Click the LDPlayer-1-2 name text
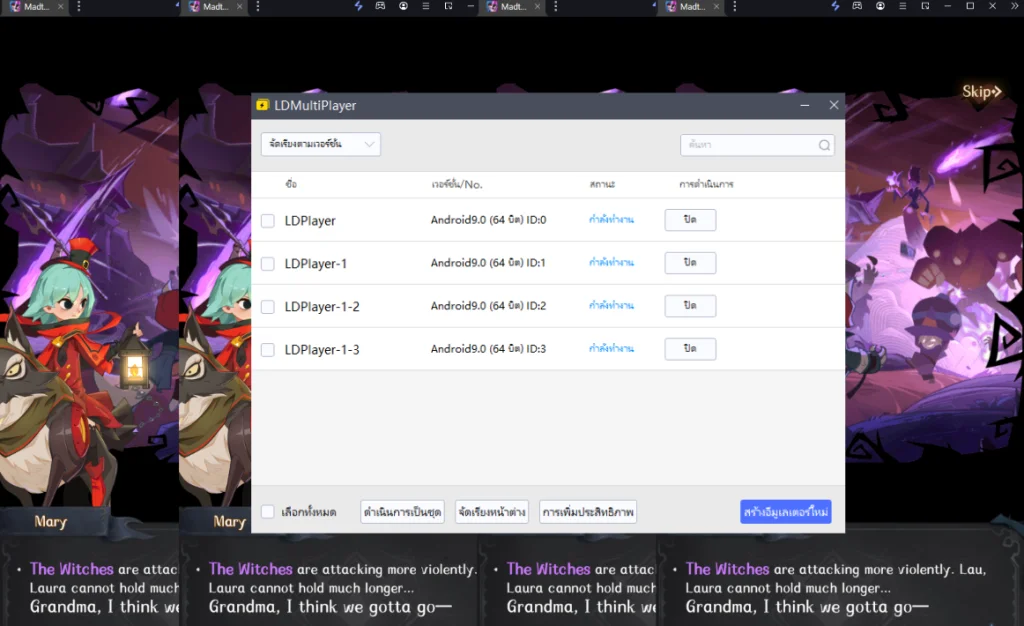 (x=322, y=307)
